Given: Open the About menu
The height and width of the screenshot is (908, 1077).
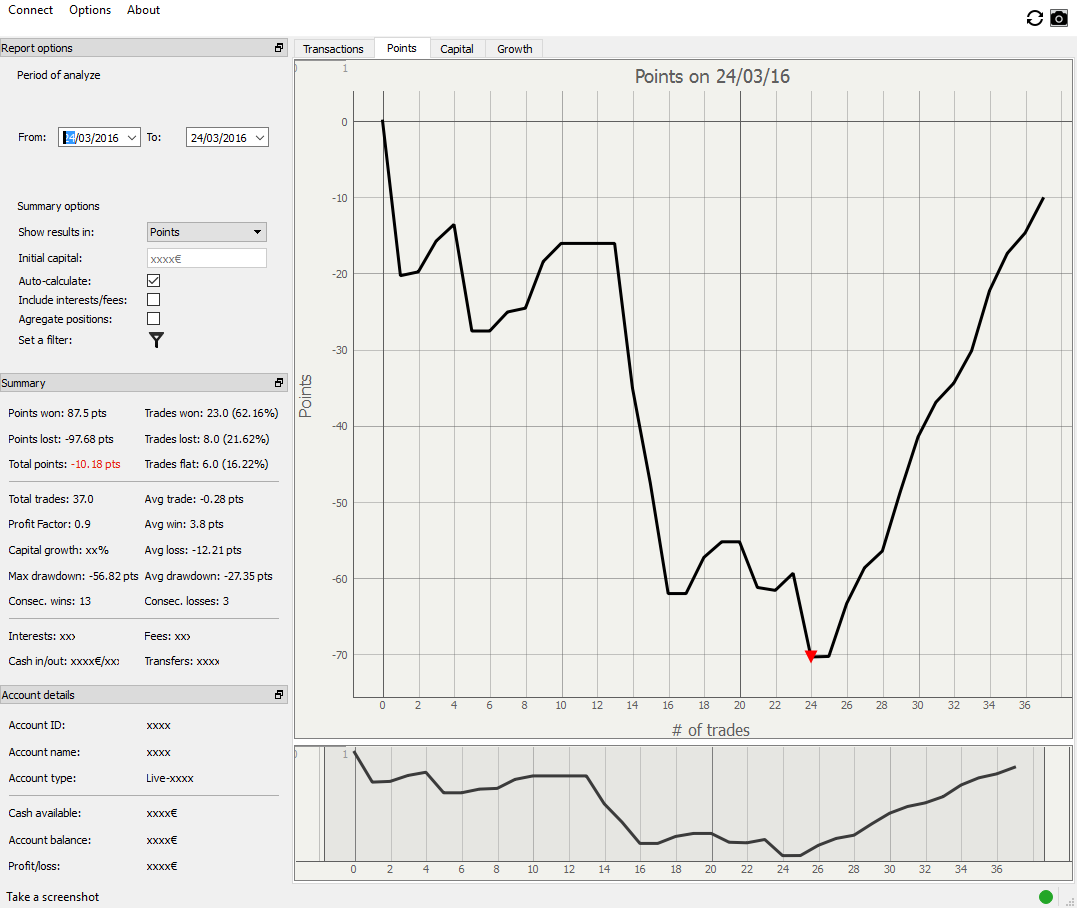Looking at the screenshot, I should pyautogui.click(x=144, y=10).
